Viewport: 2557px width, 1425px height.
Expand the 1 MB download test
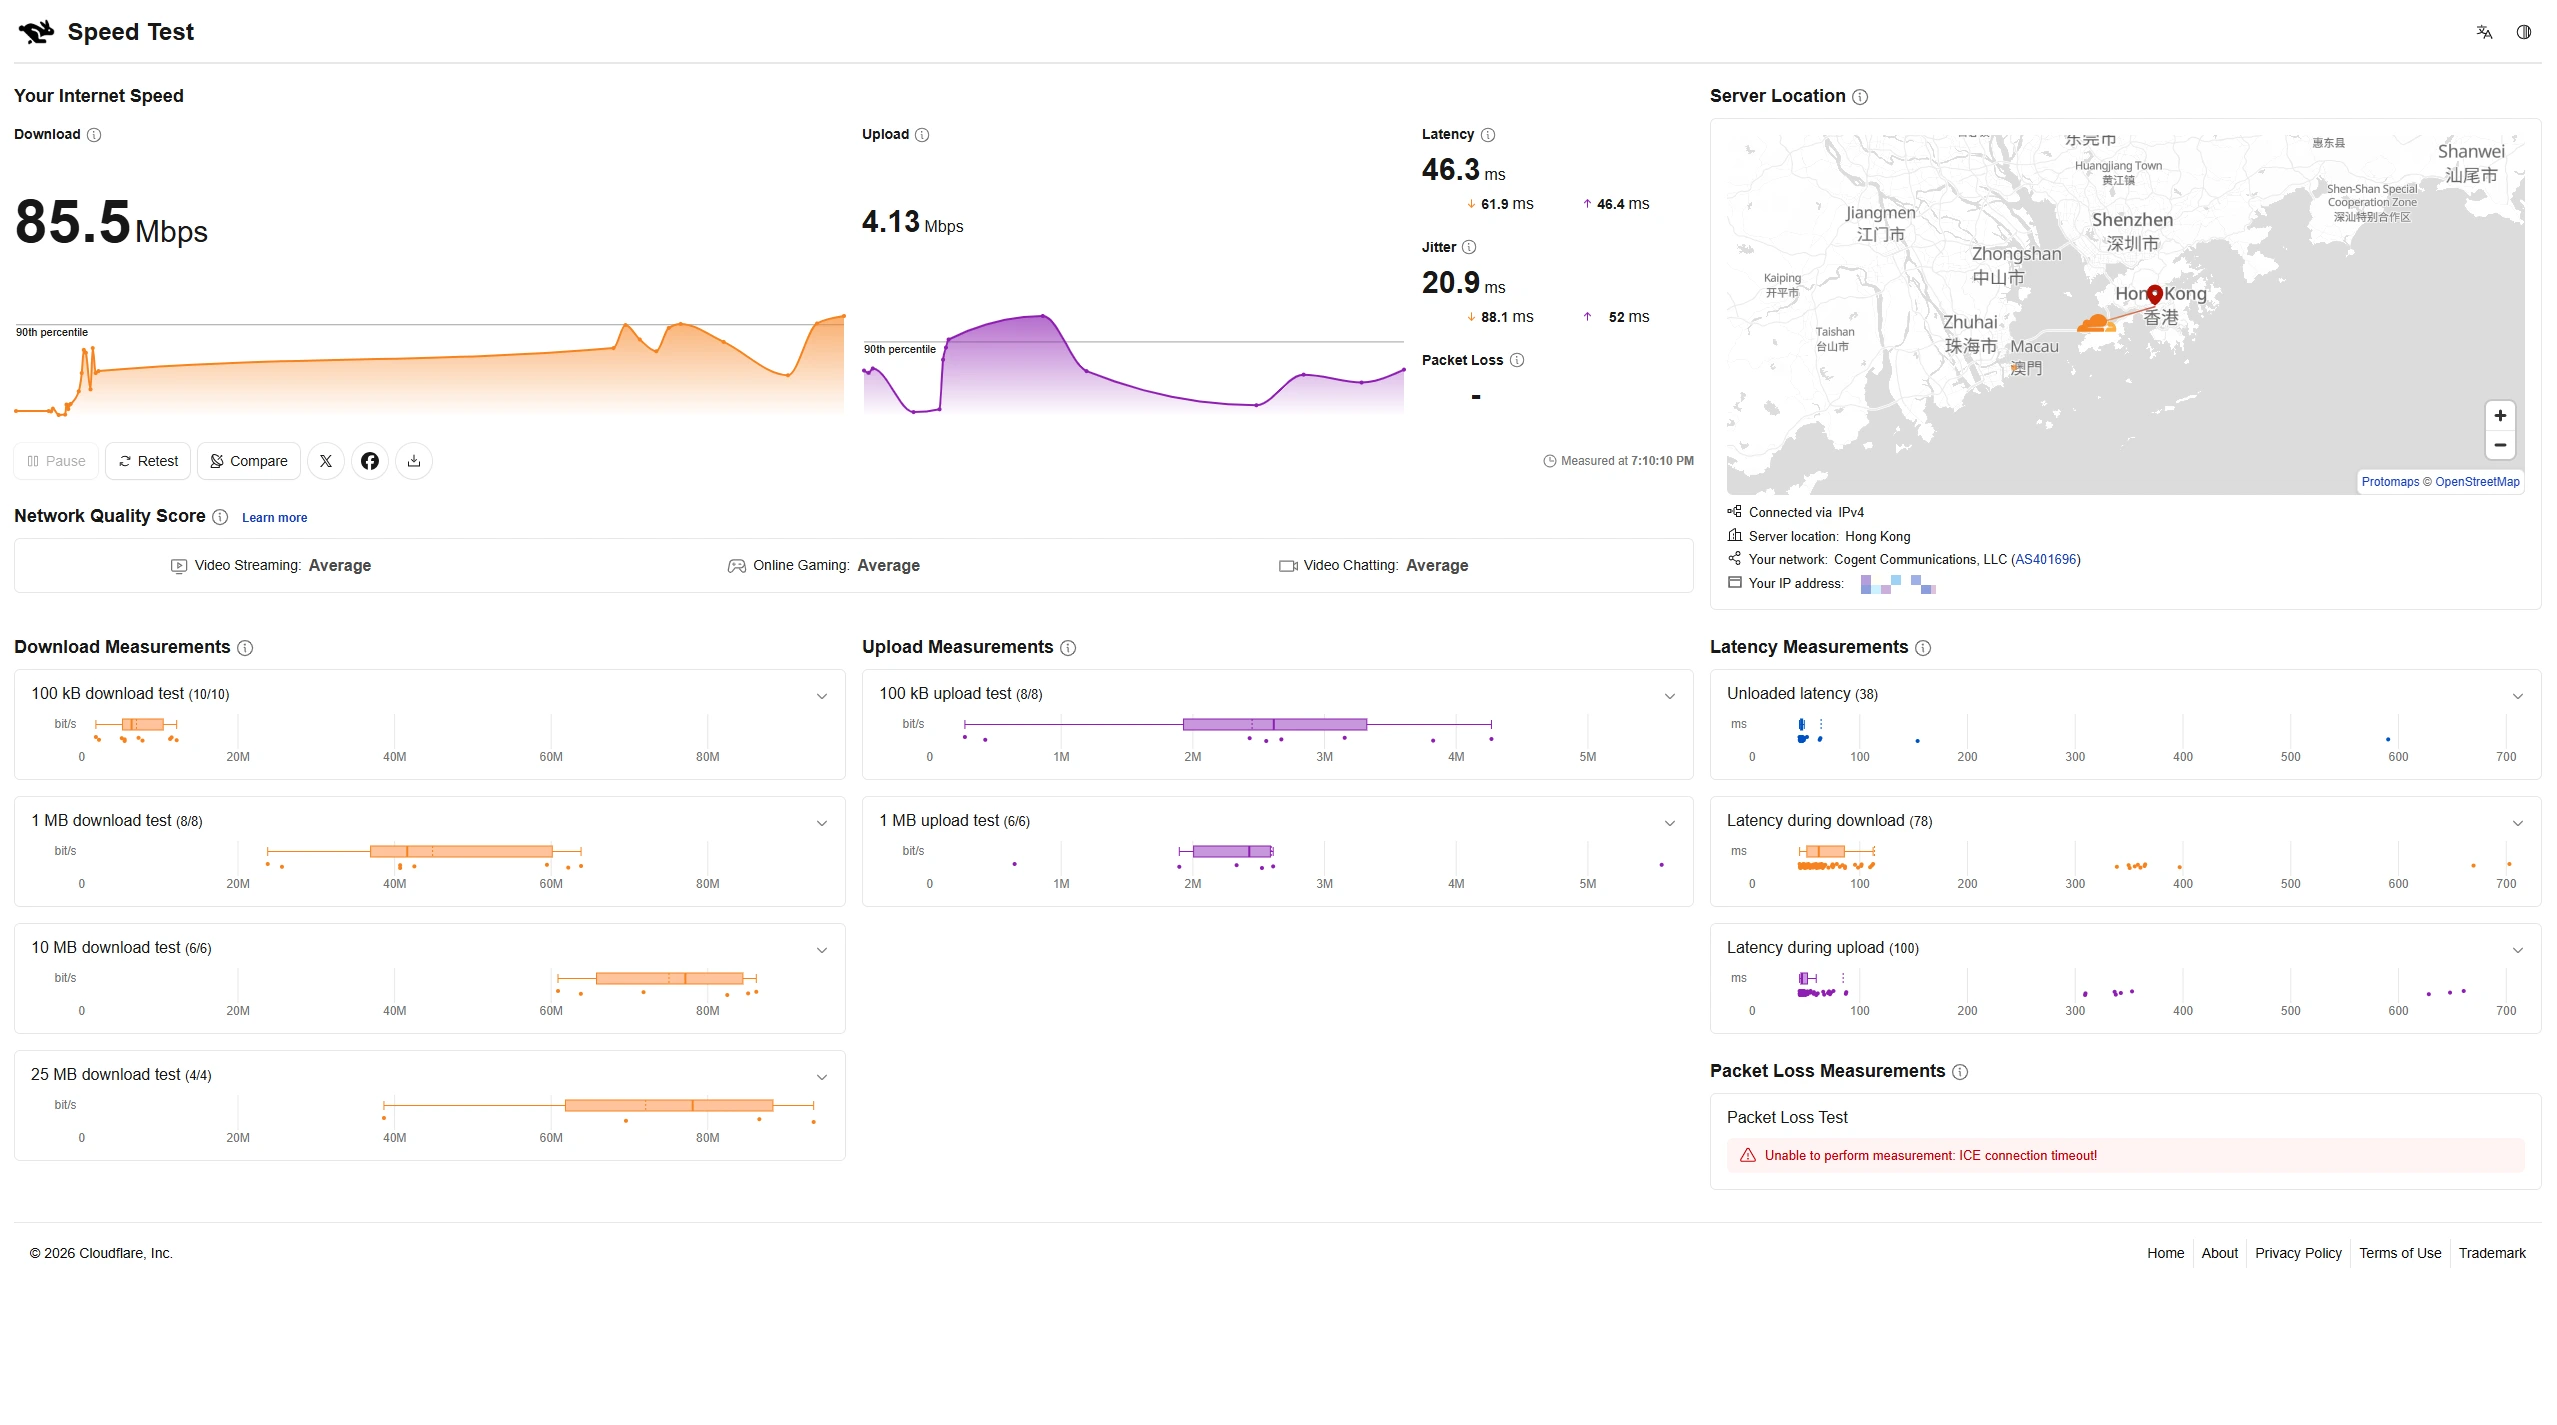822,823
